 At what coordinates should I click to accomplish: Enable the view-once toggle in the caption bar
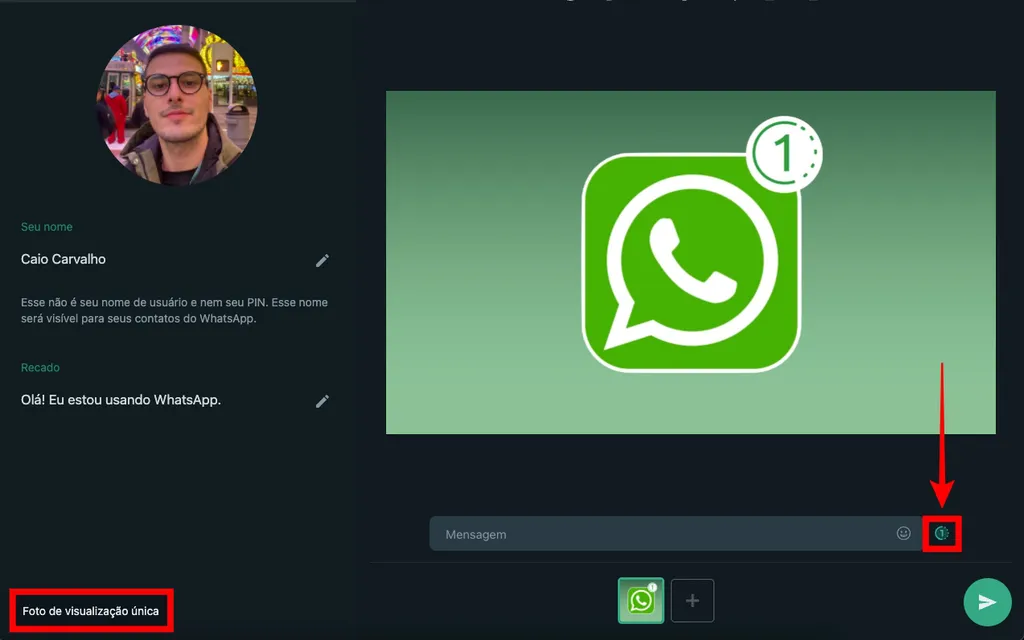(x=941, y=534)
